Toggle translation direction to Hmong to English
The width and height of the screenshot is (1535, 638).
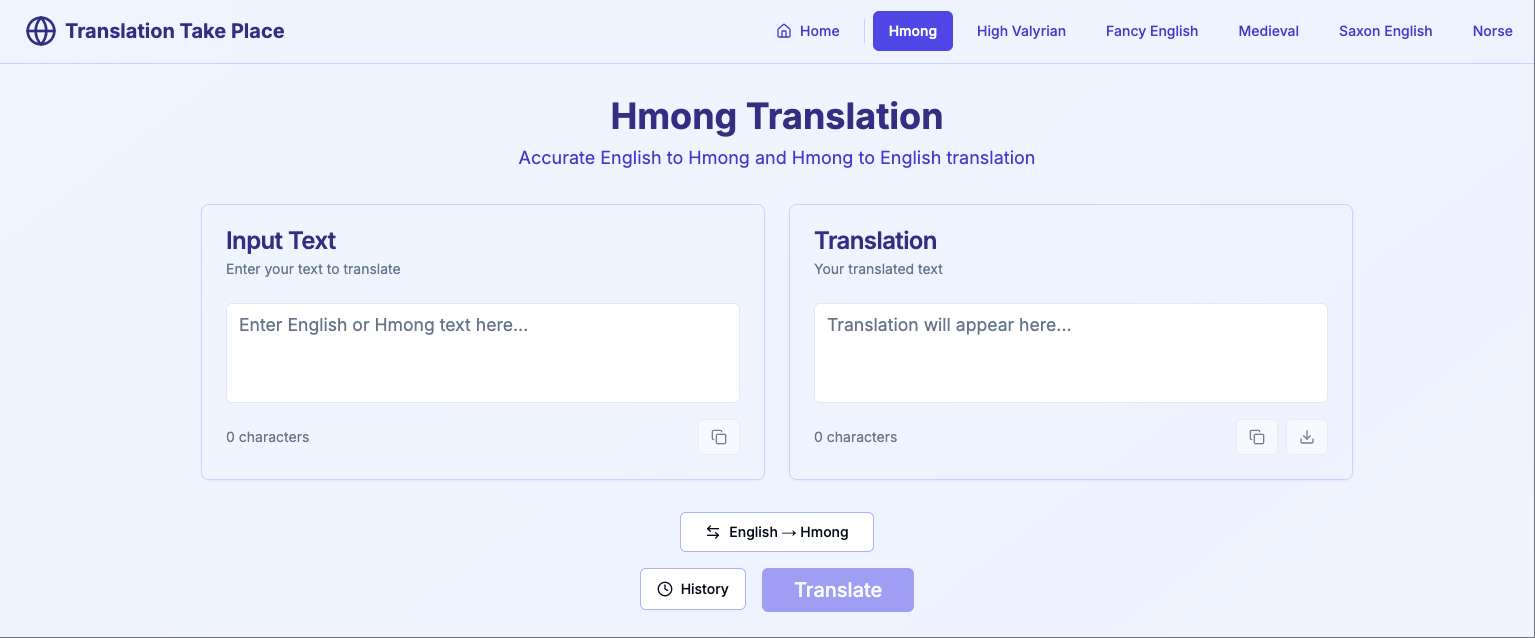pyautogui.click(x=777, y=531)
